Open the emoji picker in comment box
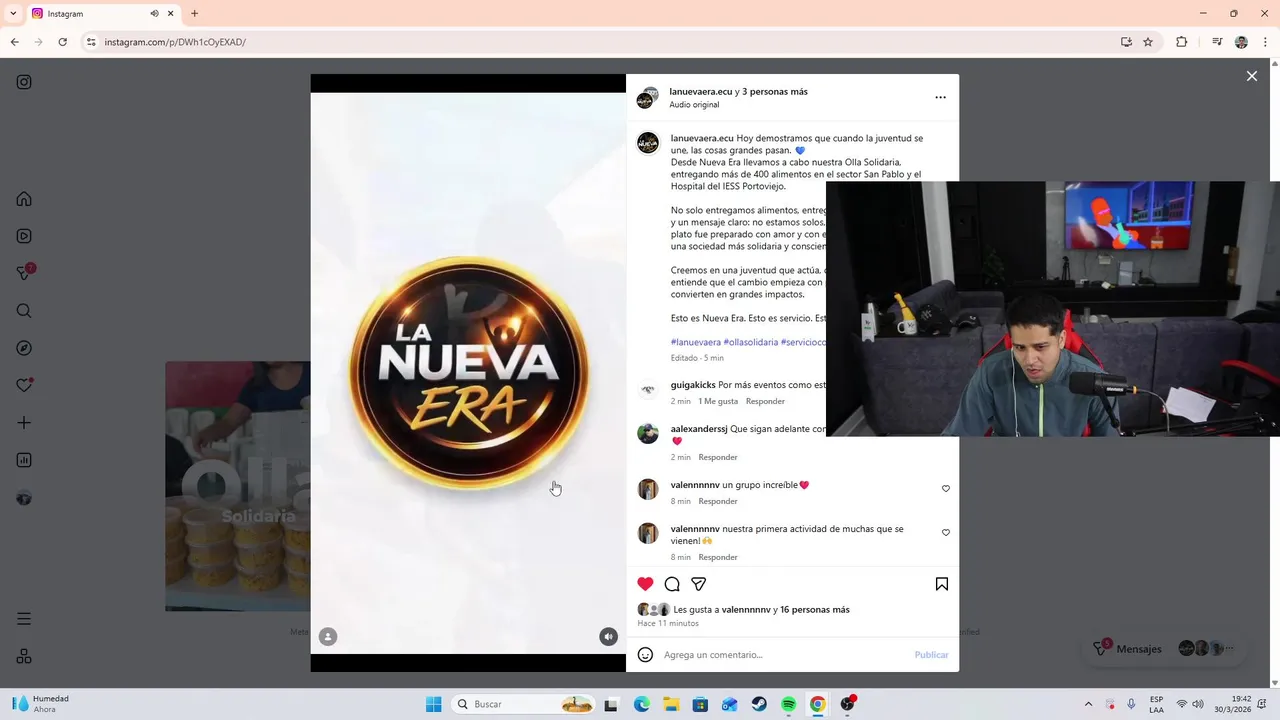 click(x=645, y=655)
